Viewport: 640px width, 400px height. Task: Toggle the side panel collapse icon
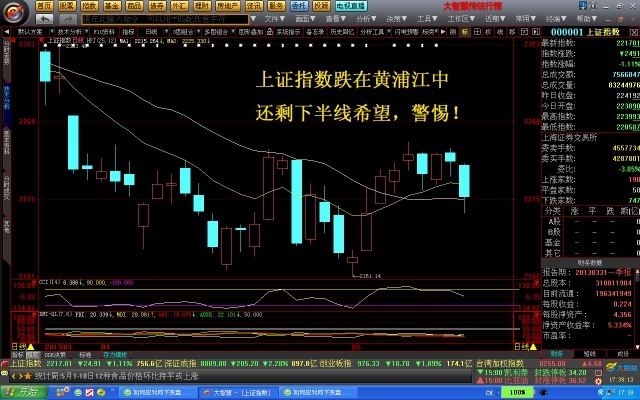coord(536,32)
